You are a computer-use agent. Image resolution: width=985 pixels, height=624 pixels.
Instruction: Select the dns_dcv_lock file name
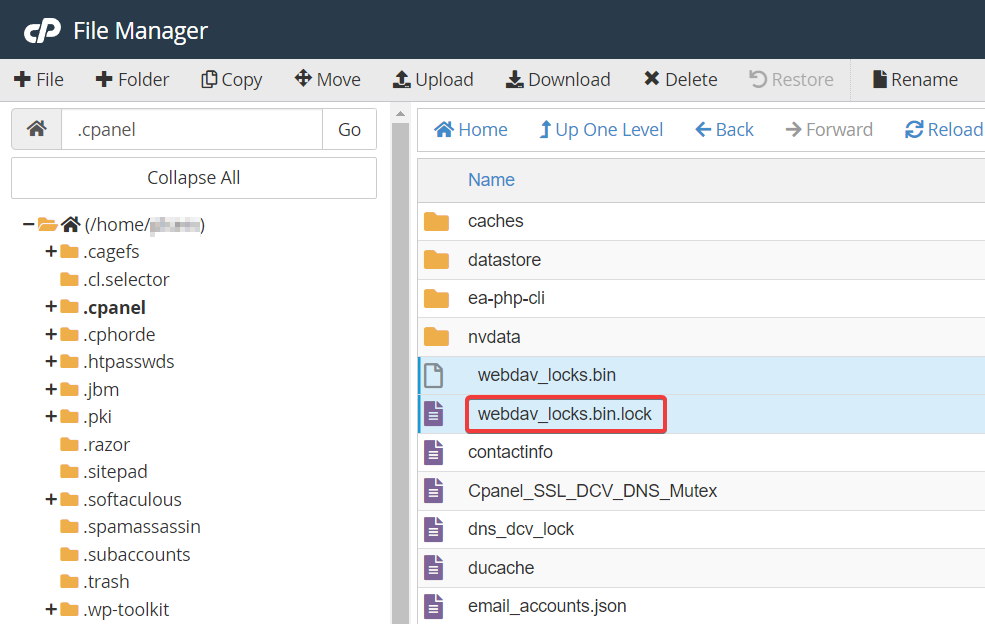520,529
